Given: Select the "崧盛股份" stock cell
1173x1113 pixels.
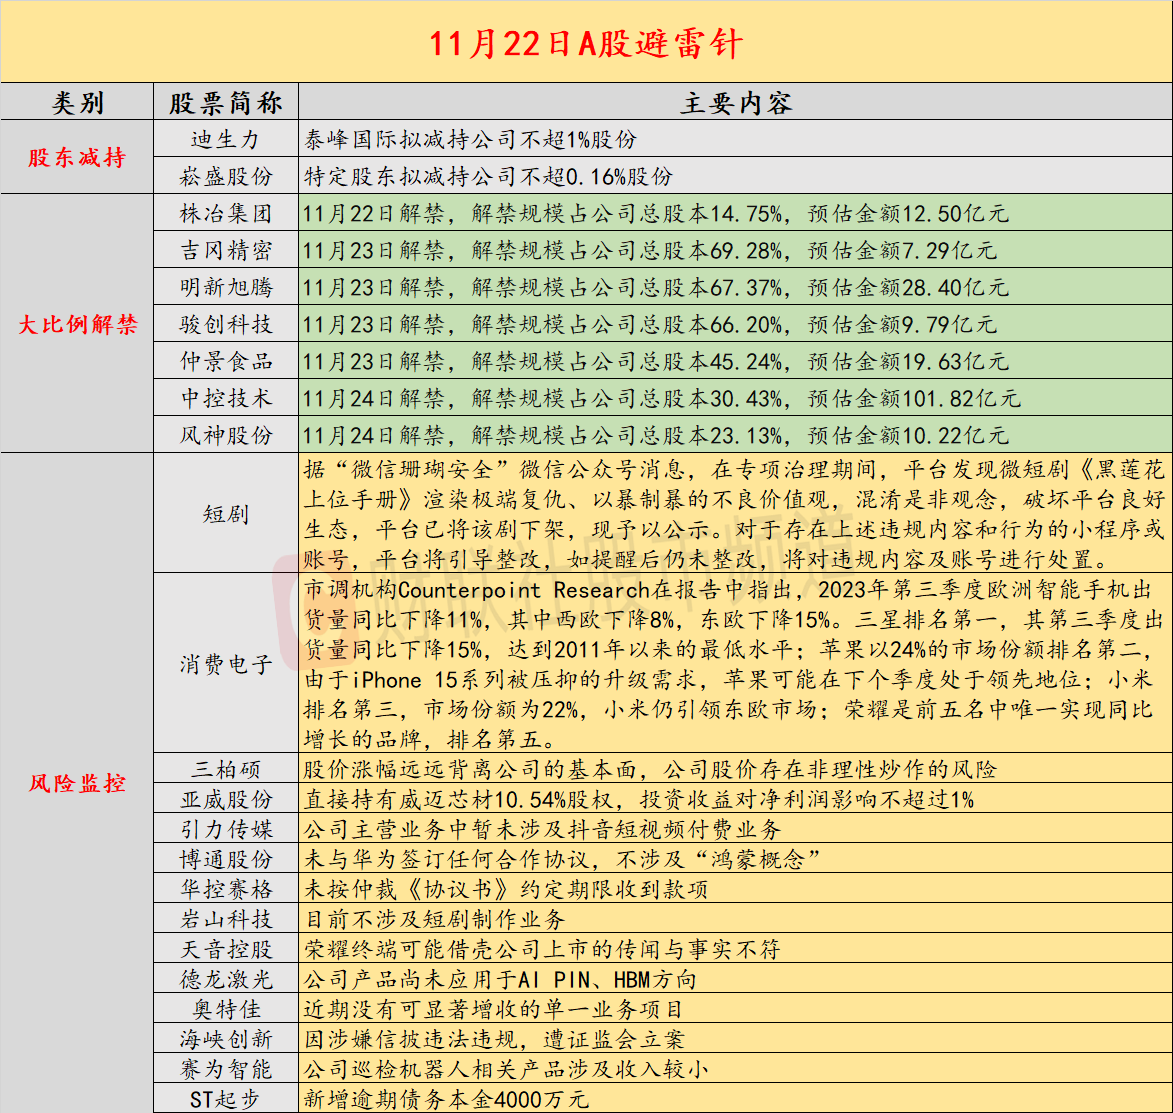Looking at the screenshot, I should click(x=226, y=177).
